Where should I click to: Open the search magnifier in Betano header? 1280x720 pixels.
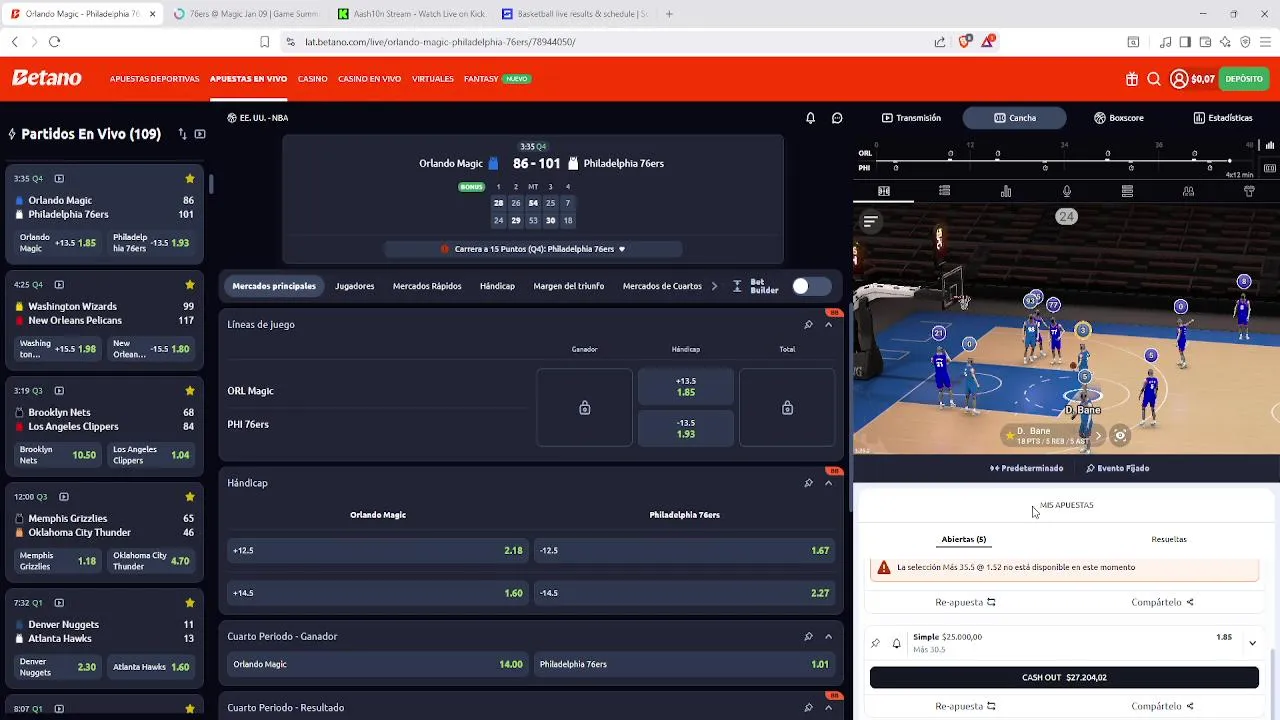(1154, 79)
